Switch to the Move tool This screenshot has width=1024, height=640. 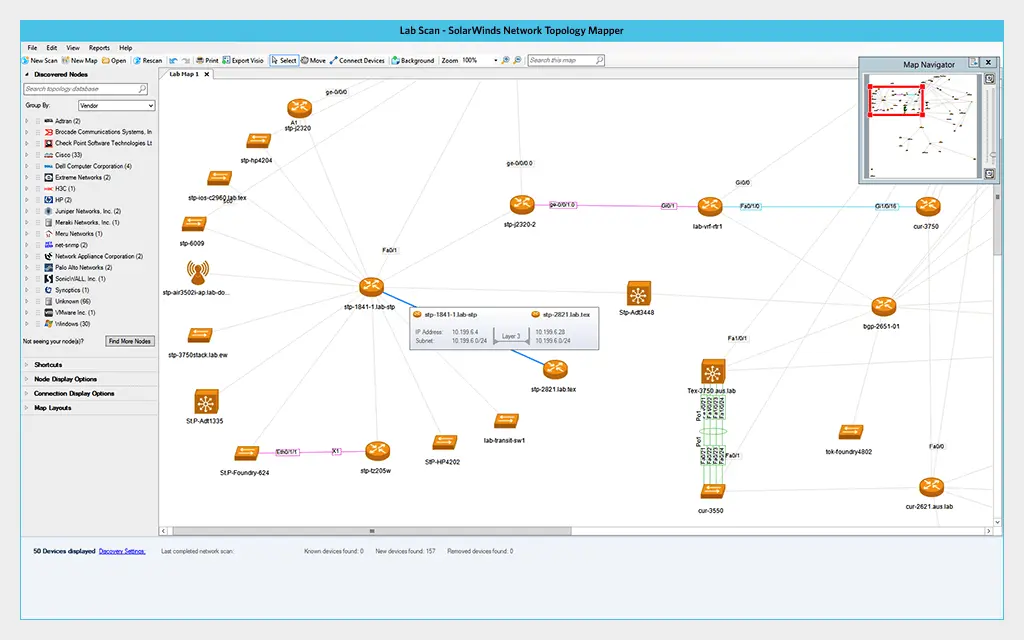coord(313,59)
